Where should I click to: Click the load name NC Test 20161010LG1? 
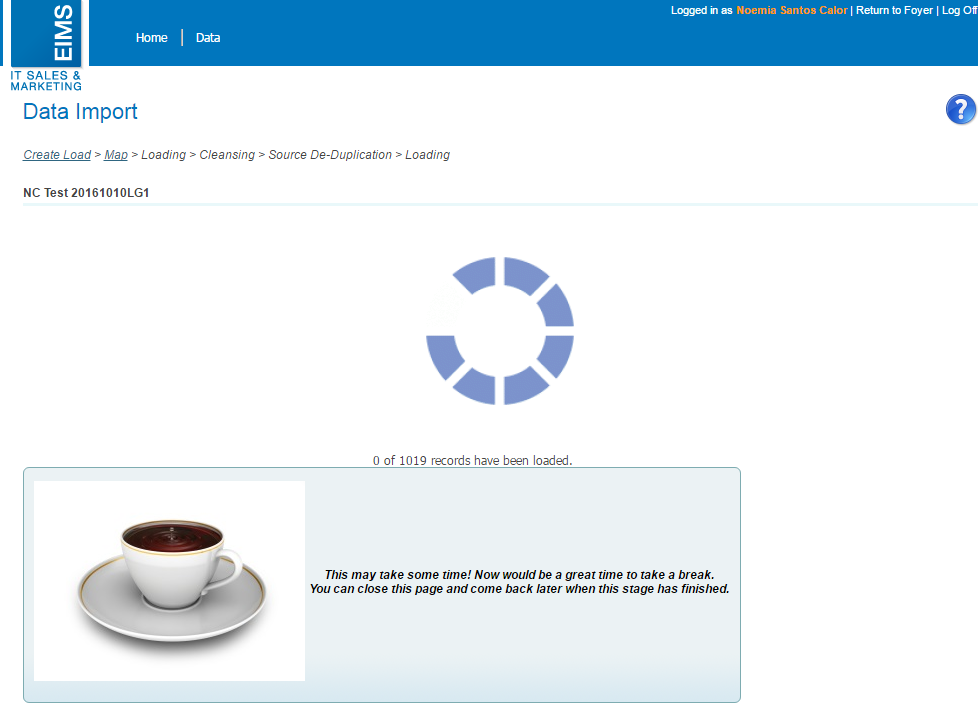coord(86,193)
